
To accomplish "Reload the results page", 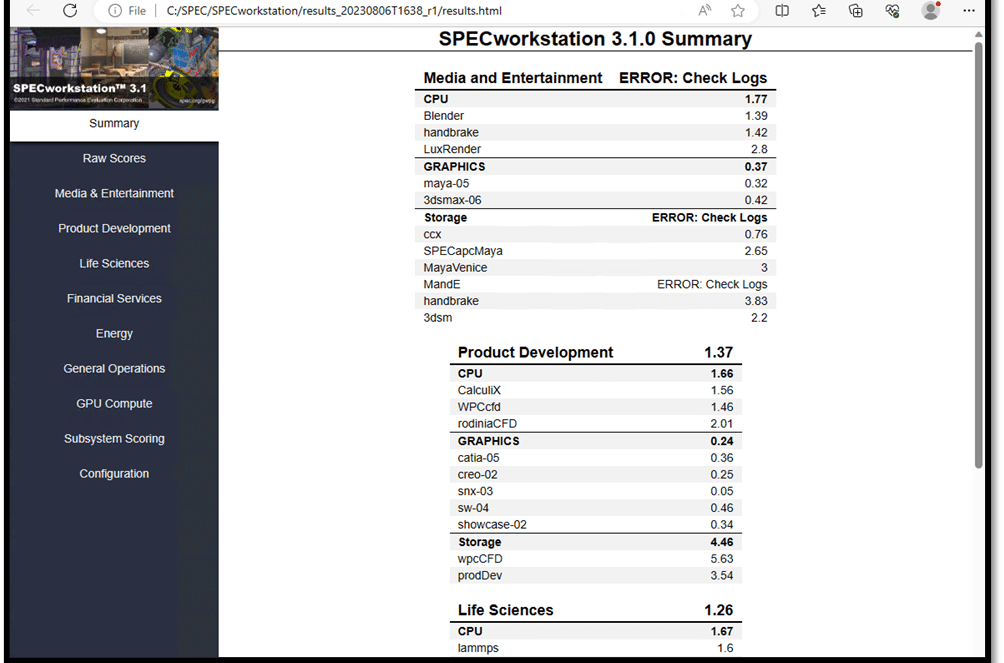I will pos(70,11).
